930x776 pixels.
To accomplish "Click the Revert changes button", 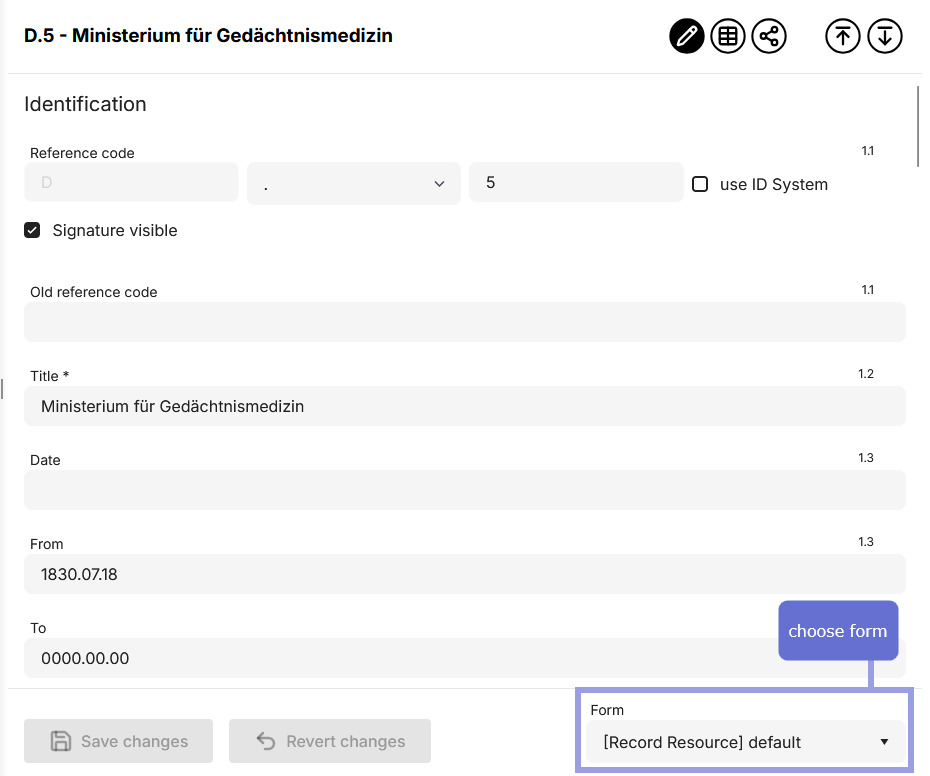I will [330, 741].
